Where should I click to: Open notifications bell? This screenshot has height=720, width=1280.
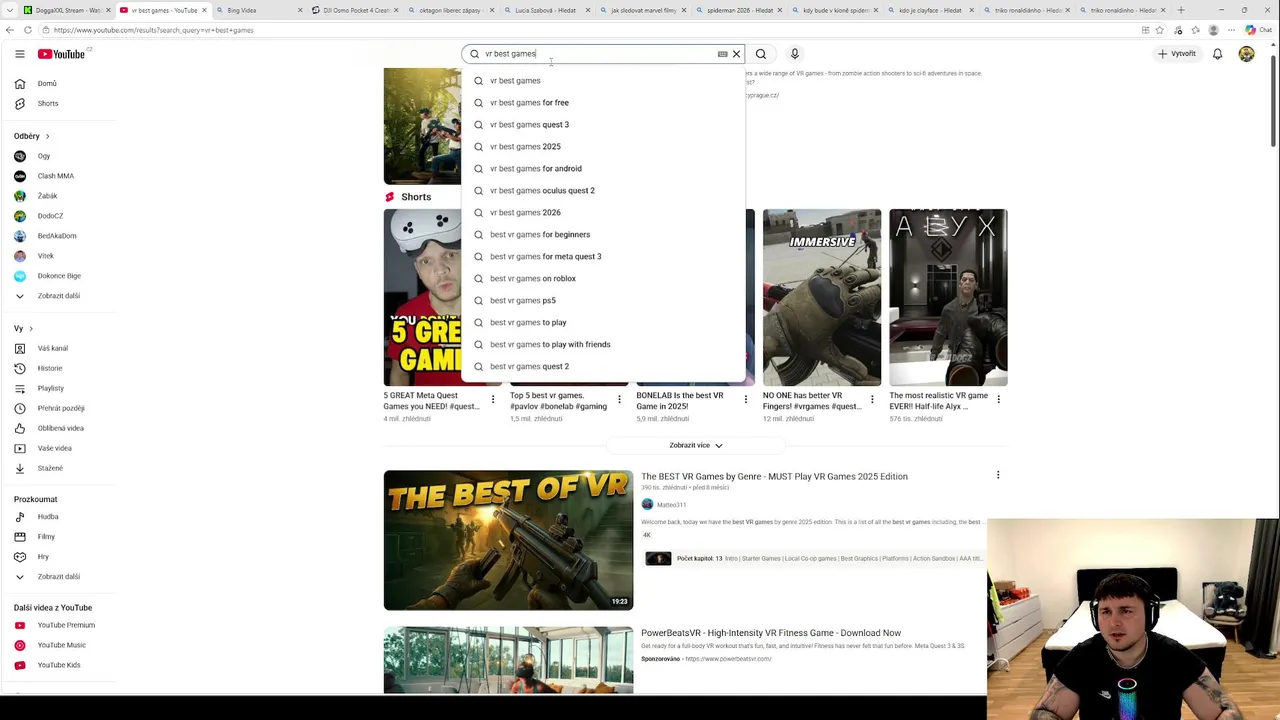click(x=1217, y=54)
